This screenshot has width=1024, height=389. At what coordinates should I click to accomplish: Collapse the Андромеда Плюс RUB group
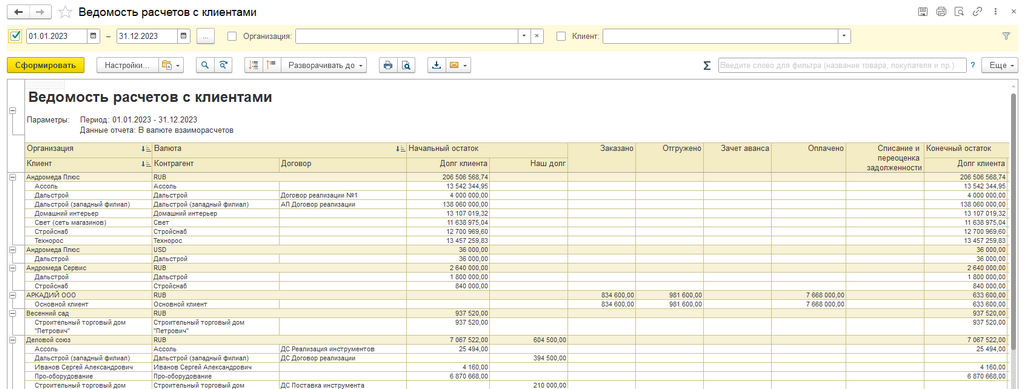pyautogui.click(x=13, y=177)
